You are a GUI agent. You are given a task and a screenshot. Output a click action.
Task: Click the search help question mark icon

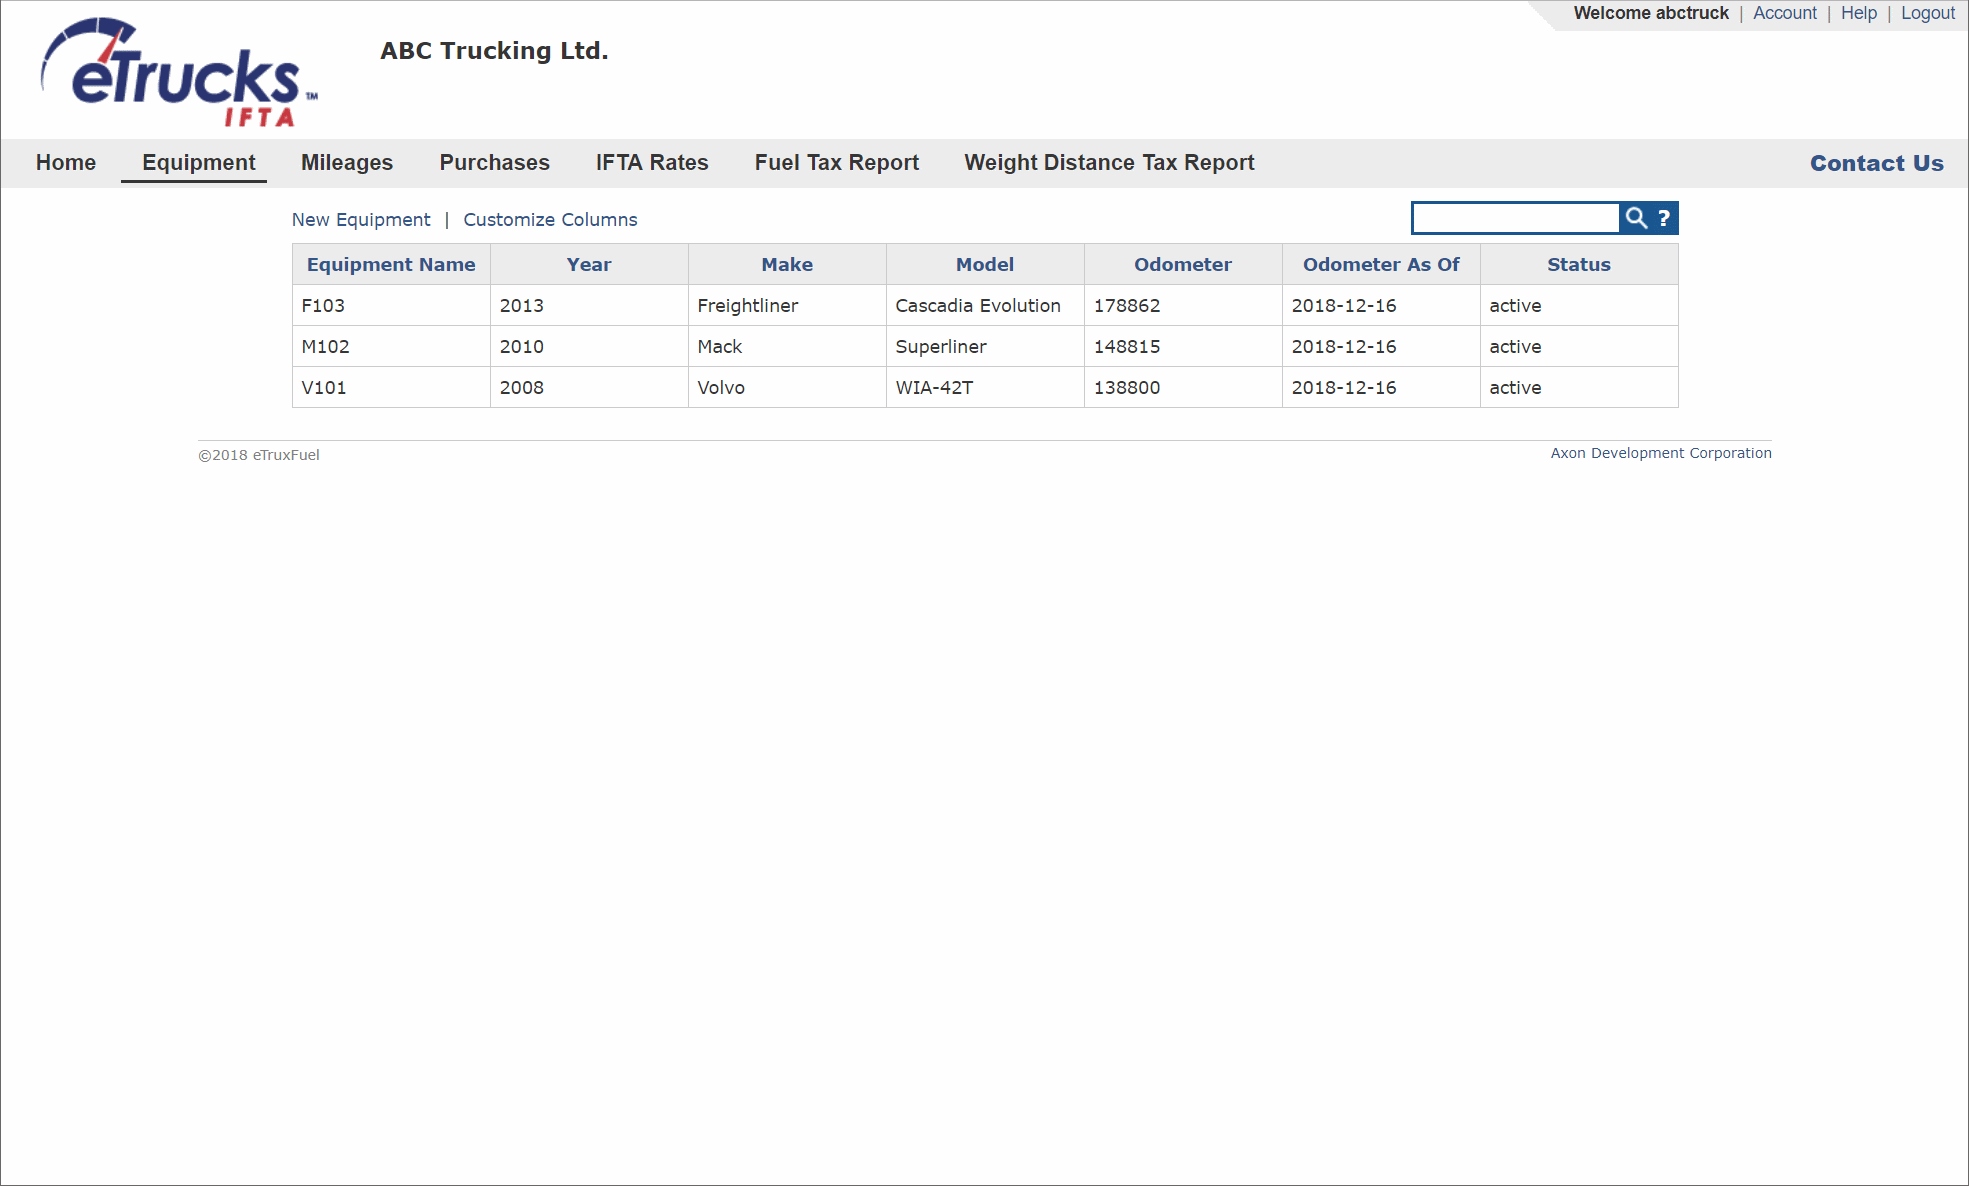coord(1664,218)
